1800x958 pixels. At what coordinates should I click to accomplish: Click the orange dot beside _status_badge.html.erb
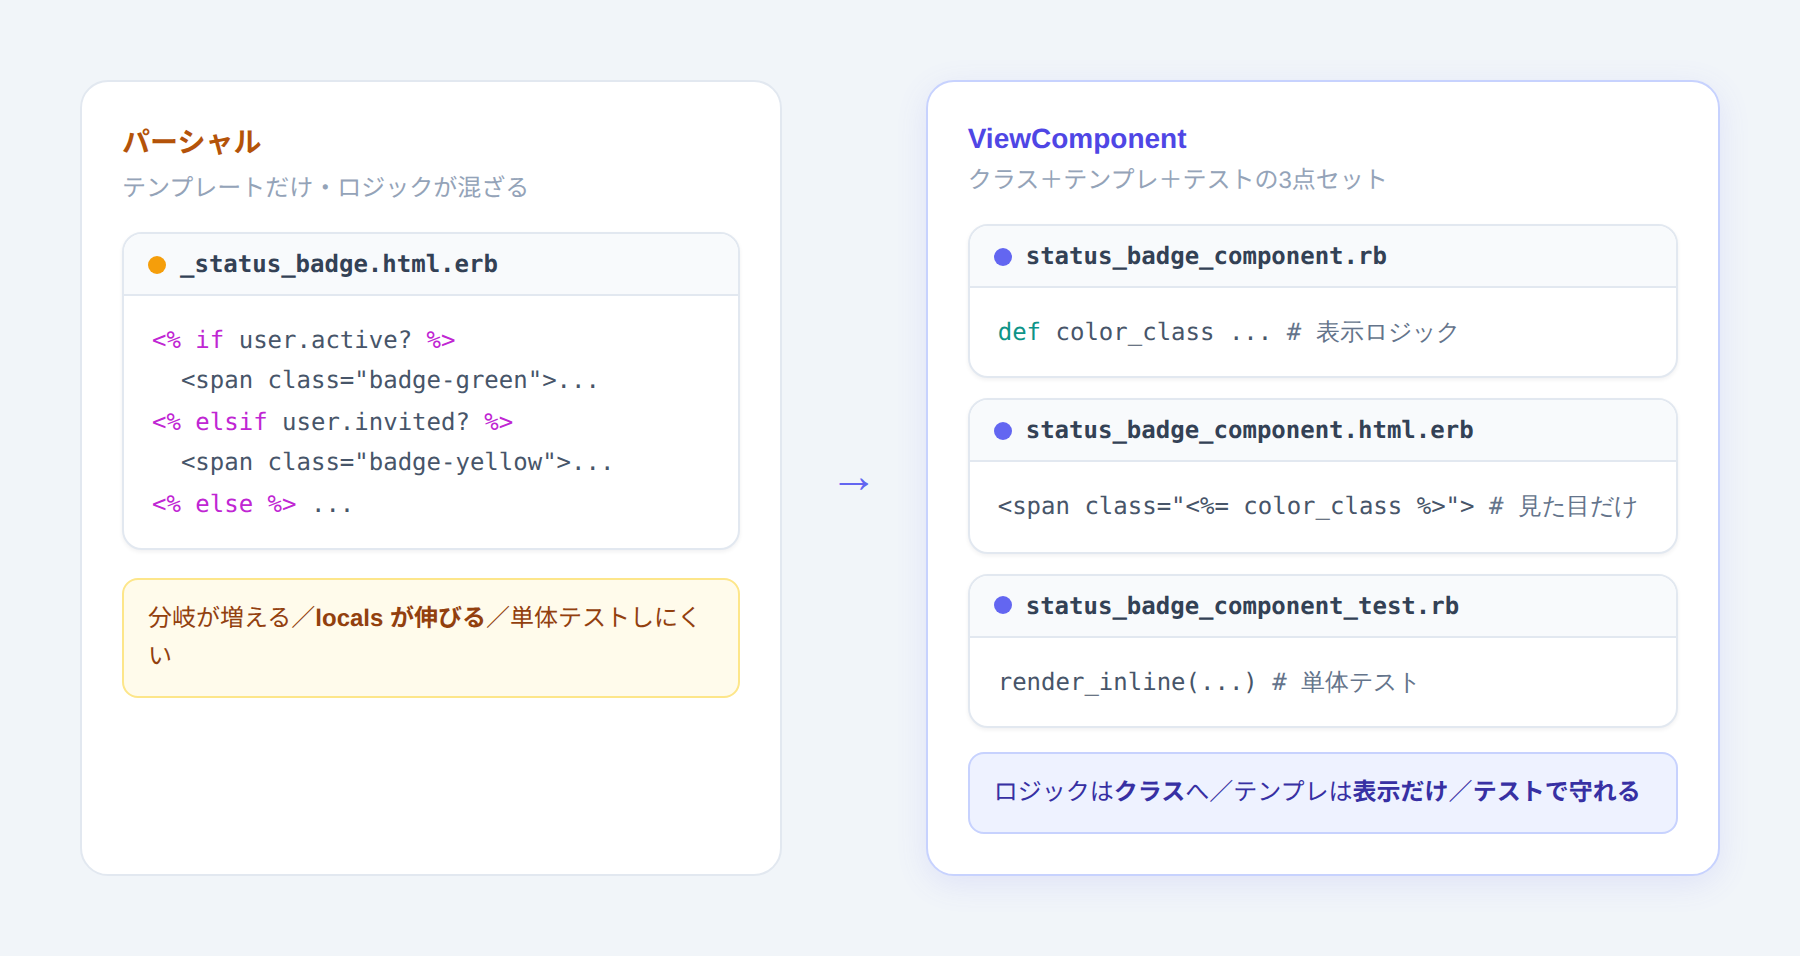tap(157, 265)
